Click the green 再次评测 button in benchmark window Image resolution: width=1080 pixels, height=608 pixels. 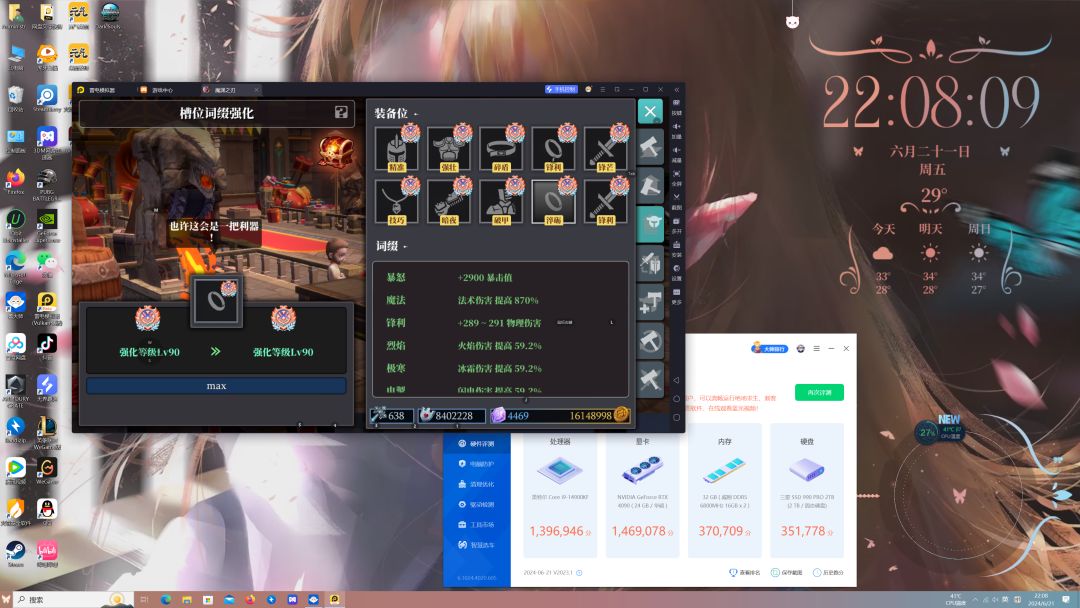coord(819,392)
